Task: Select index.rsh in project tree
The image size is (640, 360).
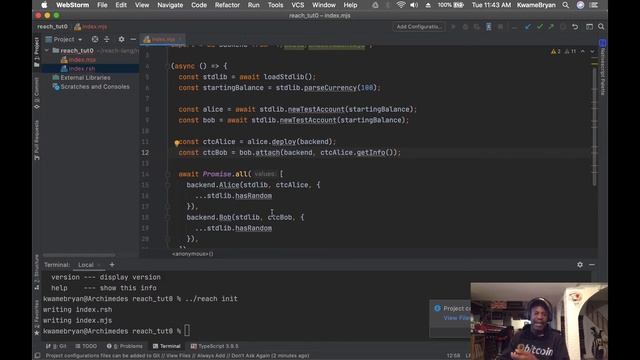Action: coord(82,69)
